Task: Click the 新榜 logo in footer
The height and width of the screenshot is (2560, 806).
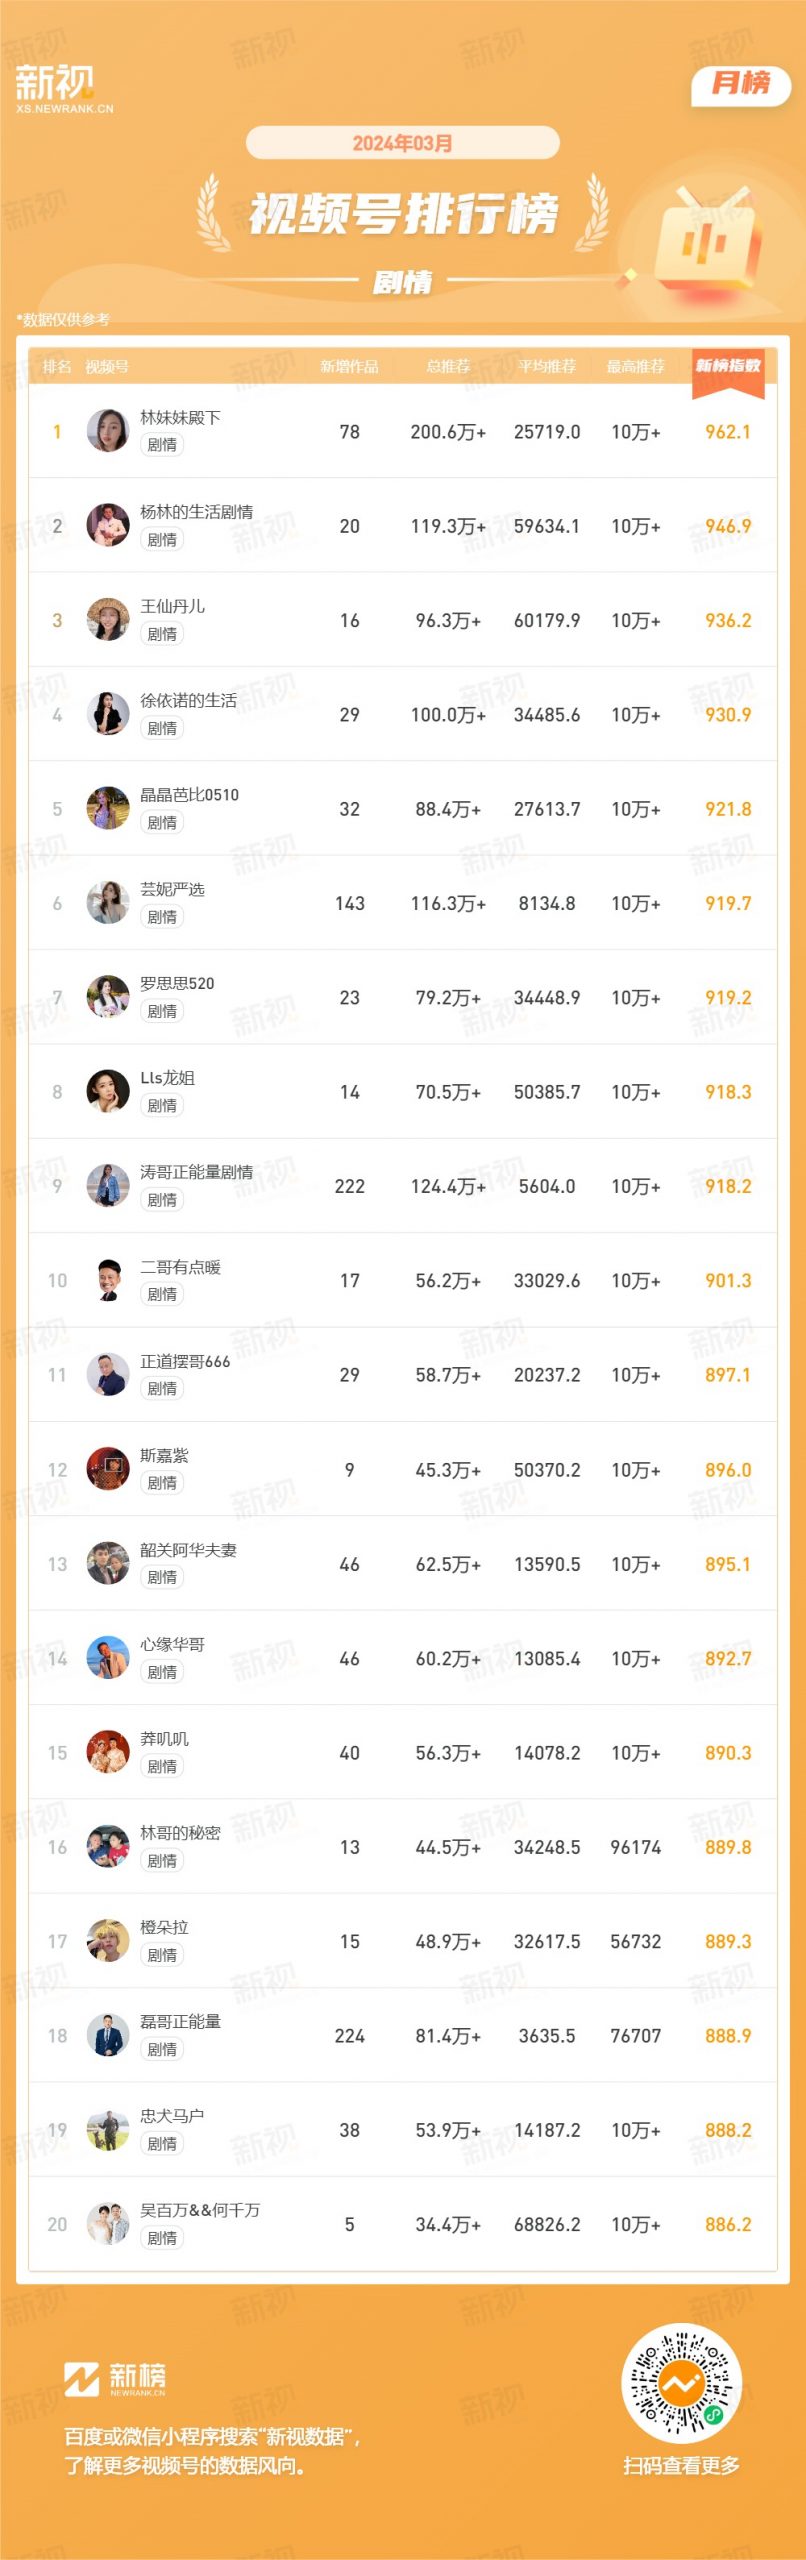Action: coord(115,2379)
